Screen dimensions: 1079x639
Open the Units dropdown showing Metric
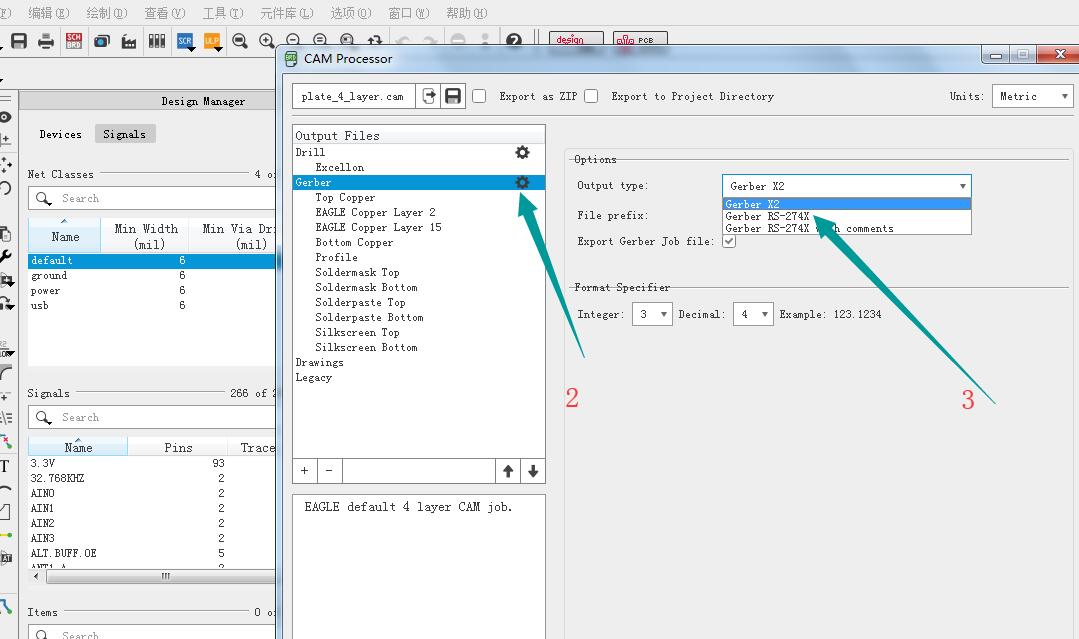click(x=1032, y=96)
